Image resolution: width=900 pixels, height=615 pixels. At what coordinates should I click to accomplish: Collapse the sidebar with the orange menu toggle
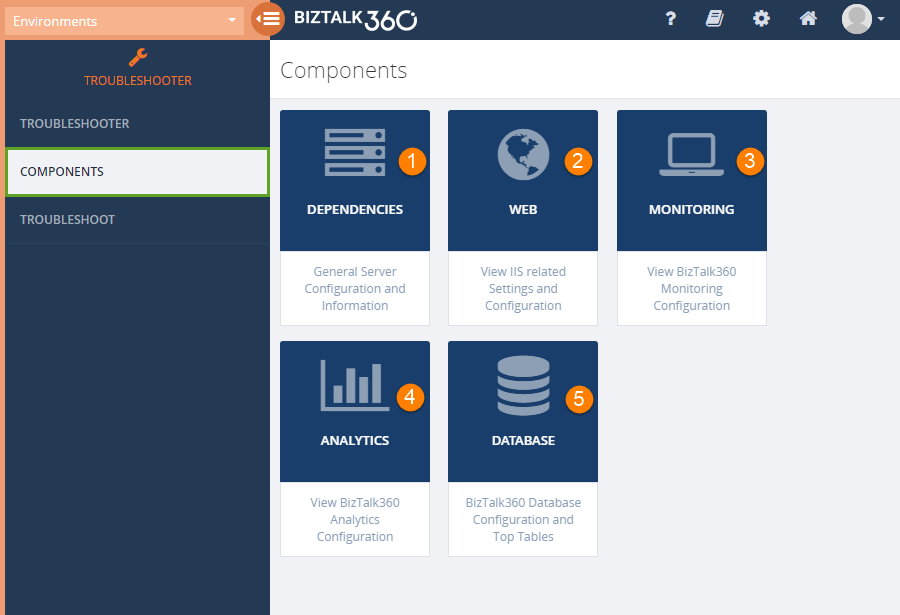pos(267,19)
